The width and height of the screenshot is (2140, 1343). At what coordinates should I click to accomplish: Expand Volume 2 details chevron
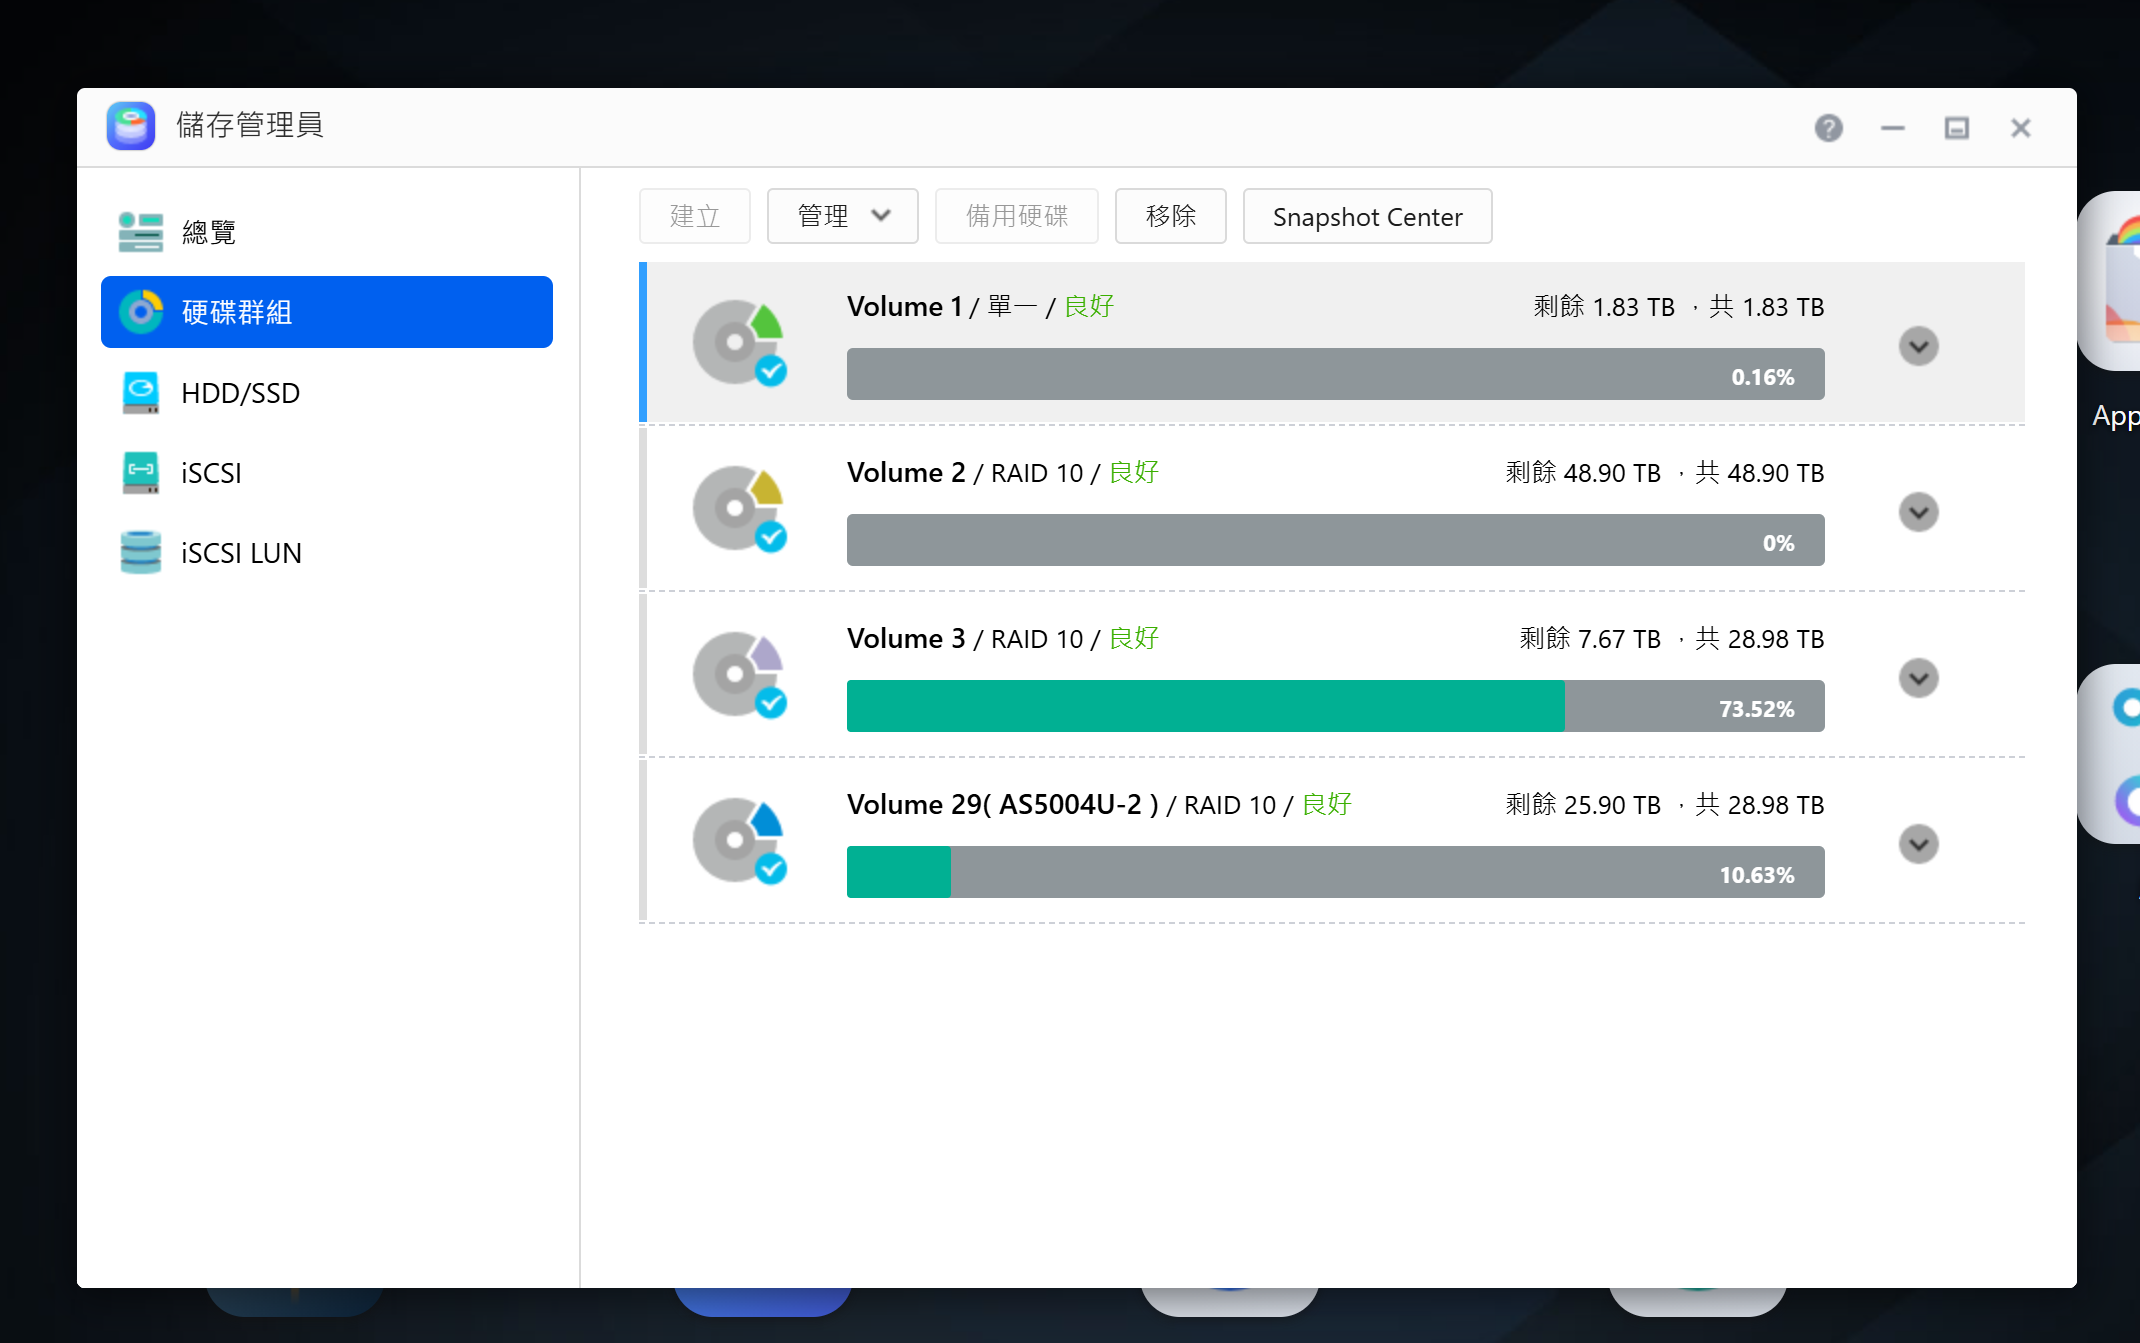tap(1919, 513)
